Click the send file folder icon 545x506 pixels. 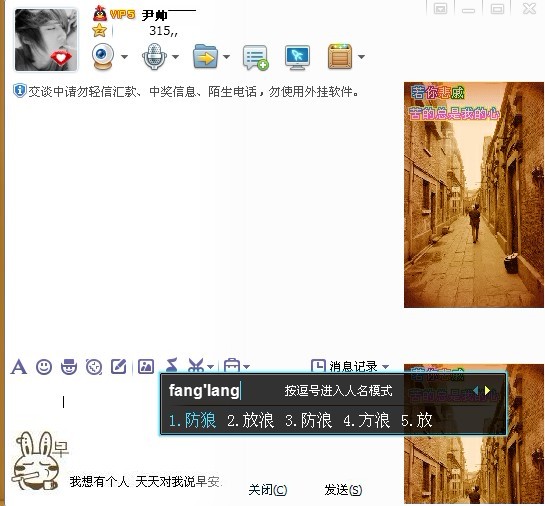click(205, 56)
